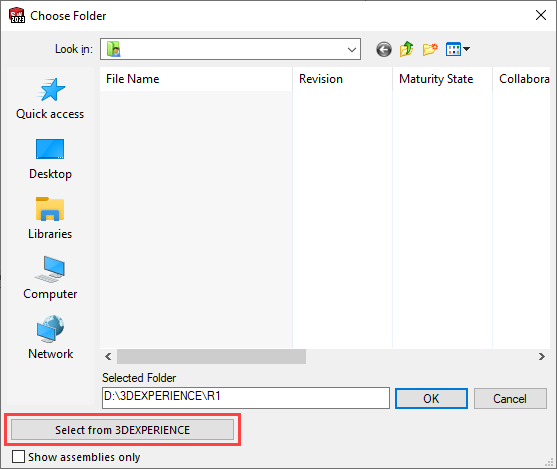Image resolution: width=557 pixels, height=469 pixels.
Task: Cancel the Choose Folder dialog
Action: (x=510, y=398)
